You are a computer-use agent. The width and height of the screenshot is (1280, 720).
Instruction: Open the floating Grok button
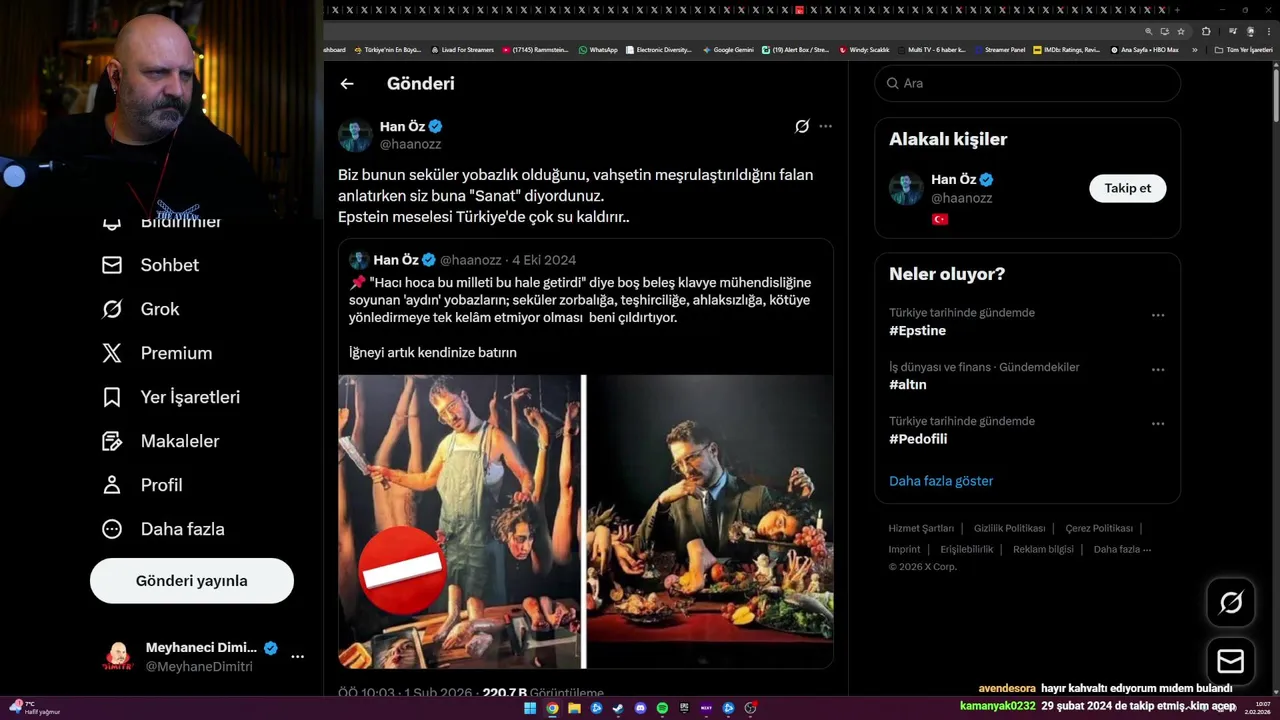click(x=1231, y=602)
